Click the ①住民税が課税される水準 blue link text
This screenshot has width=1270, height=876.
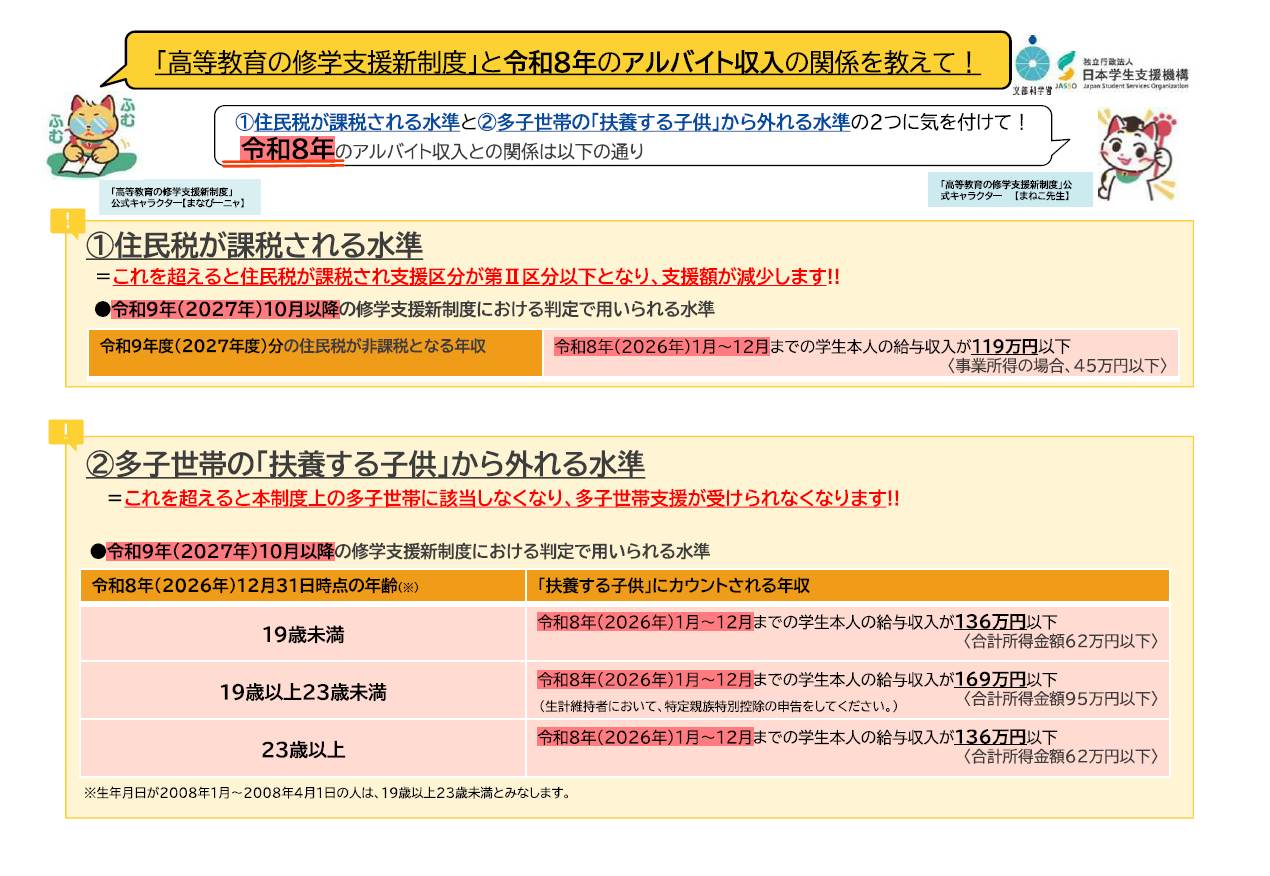pos(347,122)
